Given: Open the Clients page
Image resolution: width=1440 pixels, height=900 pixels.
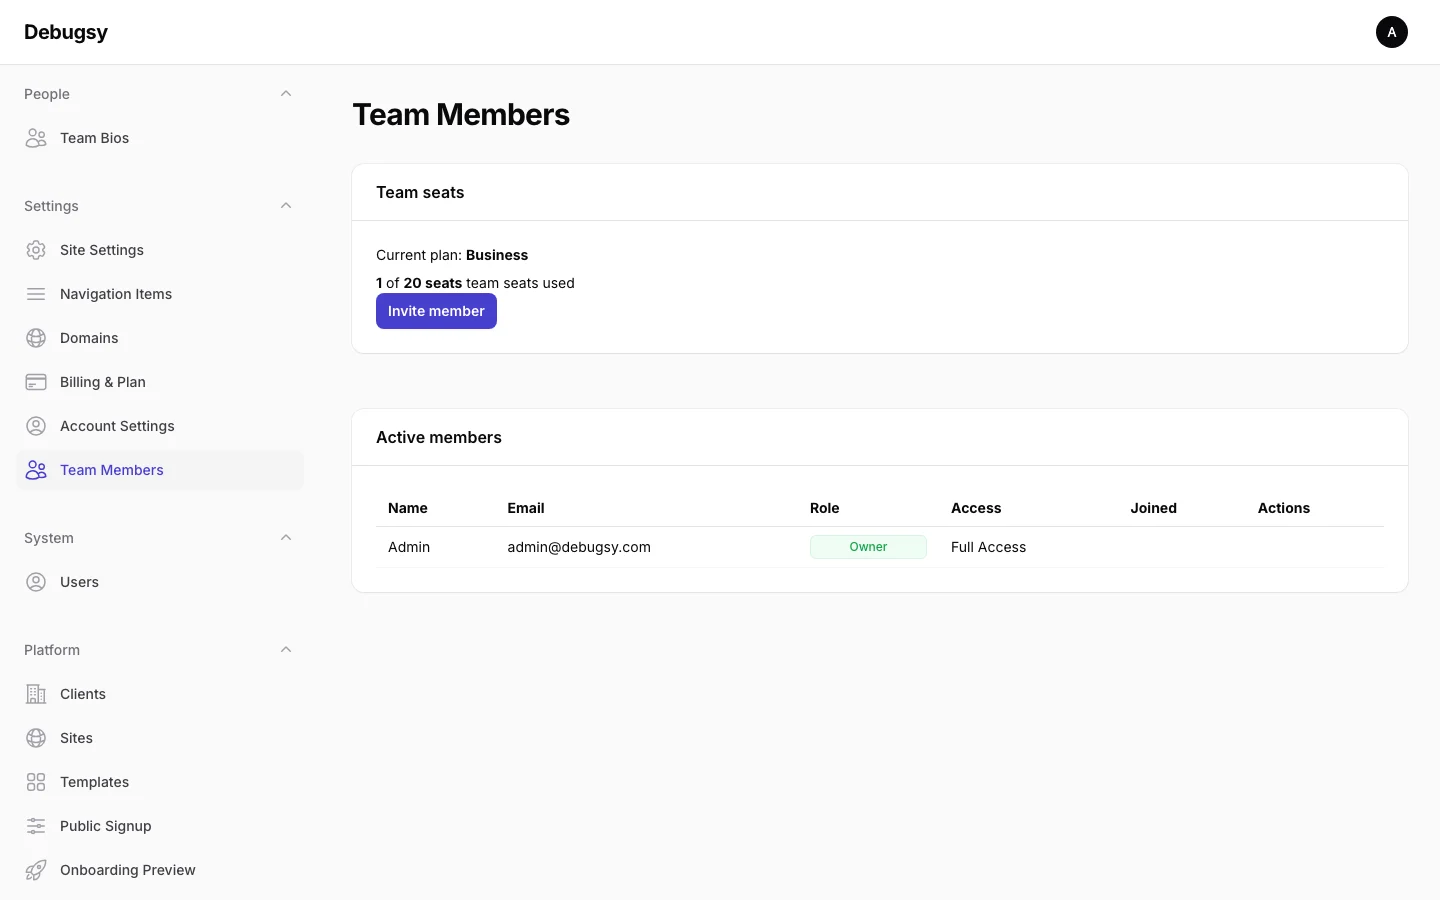Looking at the screenshot, I should pos(160,694).
